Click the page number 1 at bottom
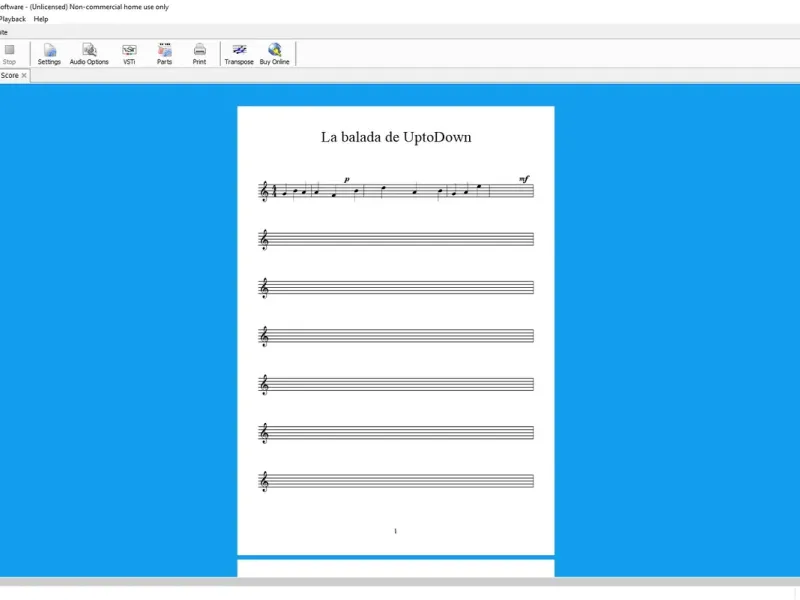This screenshot has height=600, width=800. point(395,531)
